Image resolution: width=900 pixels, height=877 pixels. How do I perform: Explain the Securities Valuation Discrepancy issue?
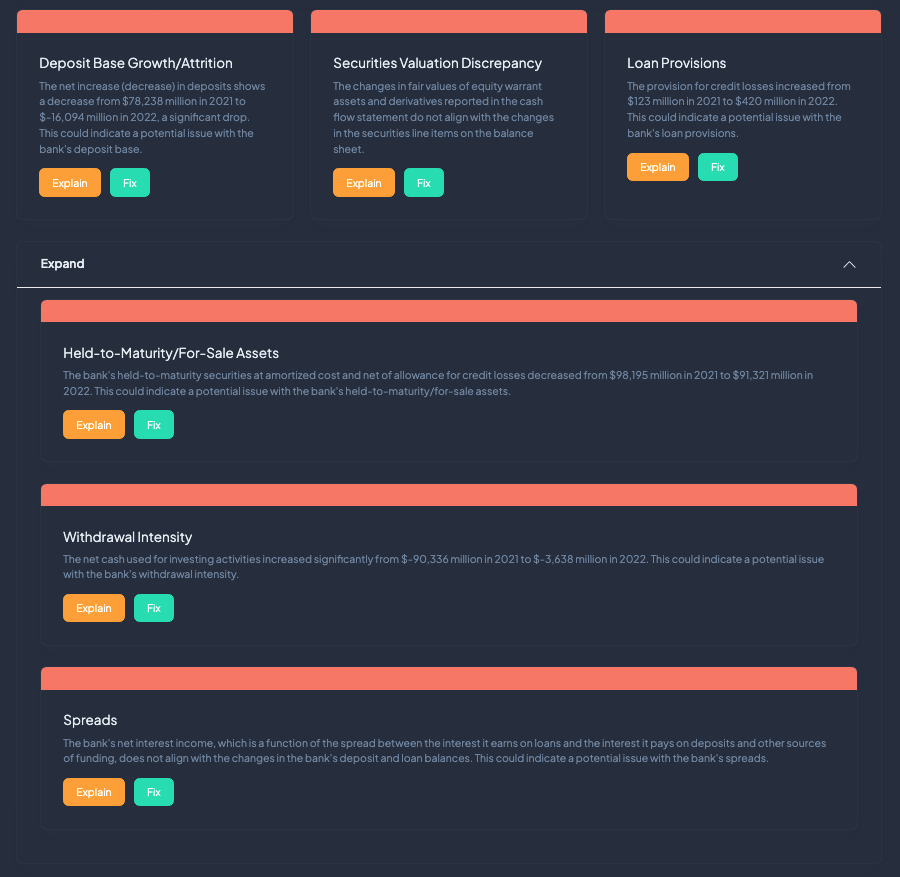364,183
